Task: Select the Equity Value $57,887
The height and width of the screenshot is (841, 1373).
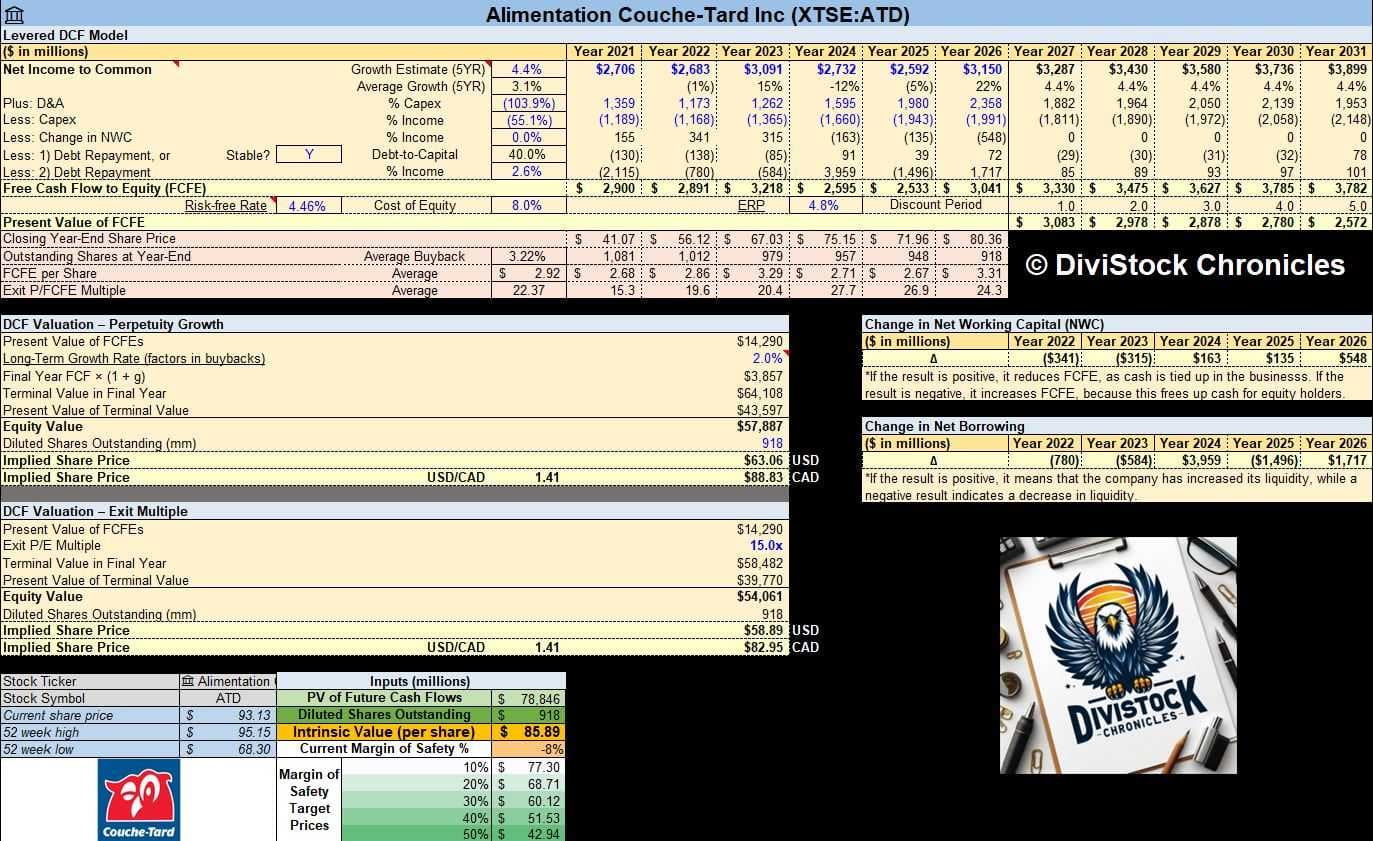Action: (760, 426)
